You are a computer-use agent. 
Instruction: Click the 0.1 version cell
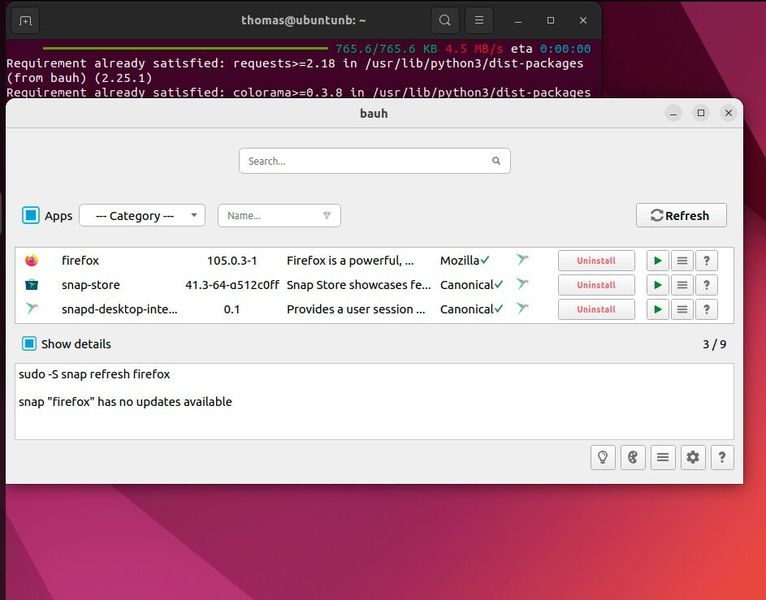[232, 309]
